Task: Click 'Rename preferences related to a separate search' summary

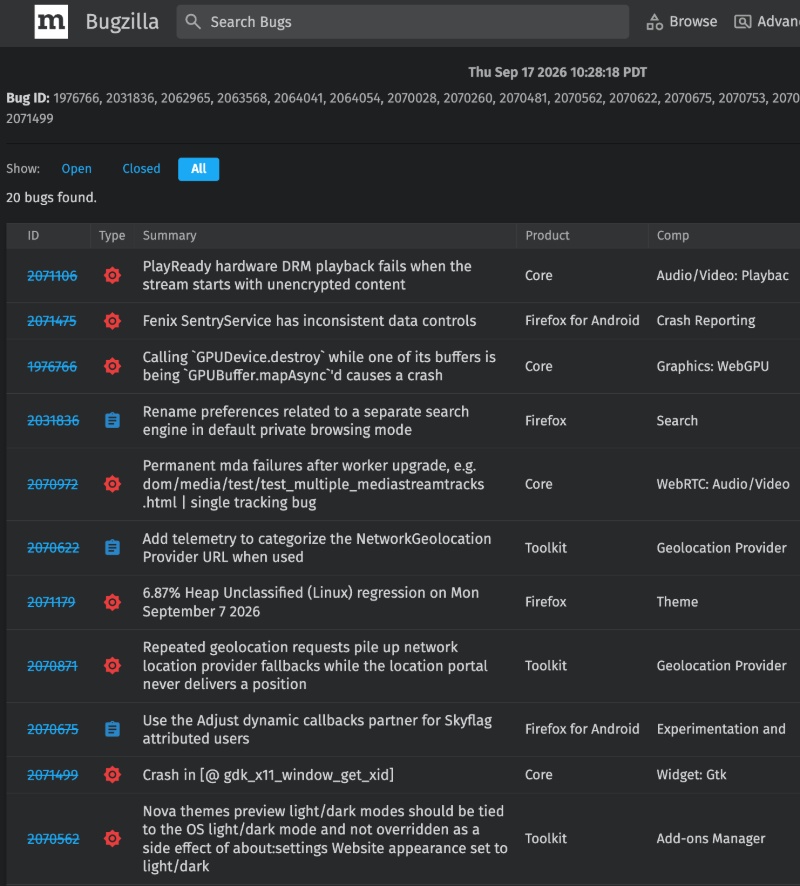Action: click(x=306, y=420)
